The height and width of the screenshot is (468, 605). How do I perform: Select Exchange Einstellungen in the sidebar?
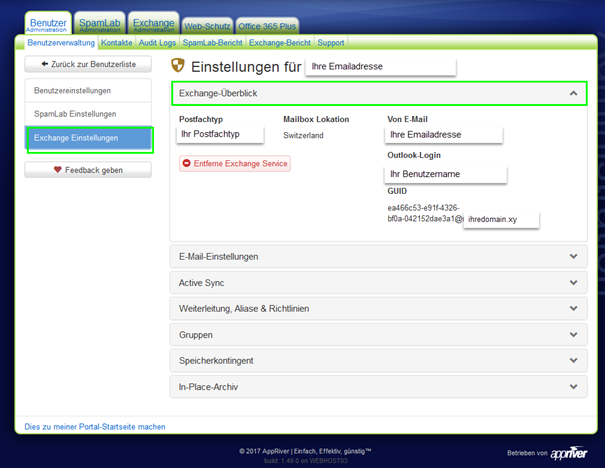pos(88,138)
